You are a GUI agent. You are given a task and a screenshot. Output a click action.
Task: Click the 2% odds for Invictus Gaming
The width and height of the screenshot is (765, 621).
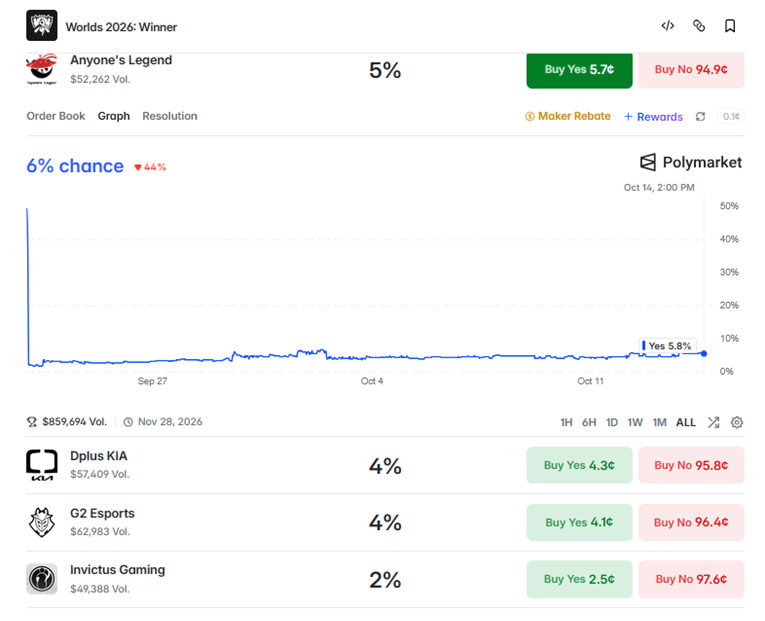(x=385, y=580)
